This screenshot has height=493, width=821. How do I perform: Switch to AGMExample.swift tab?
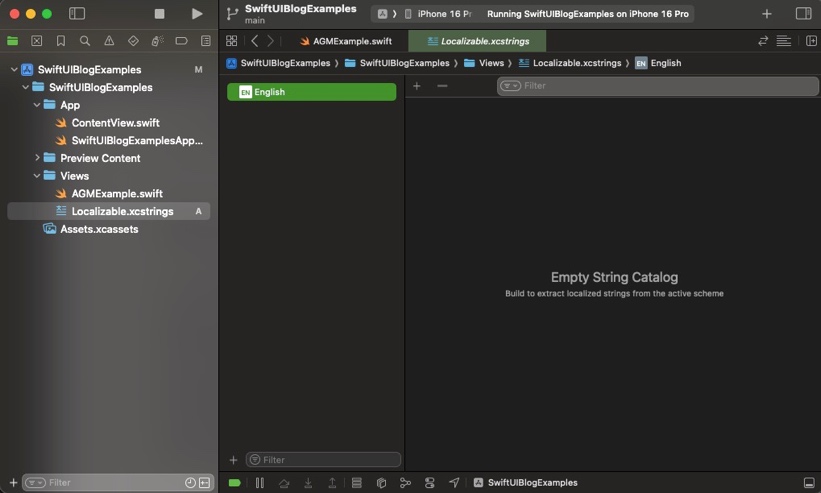click(346, 41)
